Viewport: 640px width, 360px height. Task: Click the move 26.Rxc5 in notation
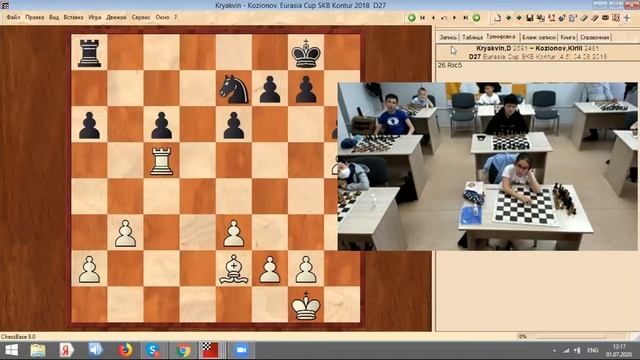point(449,65)
